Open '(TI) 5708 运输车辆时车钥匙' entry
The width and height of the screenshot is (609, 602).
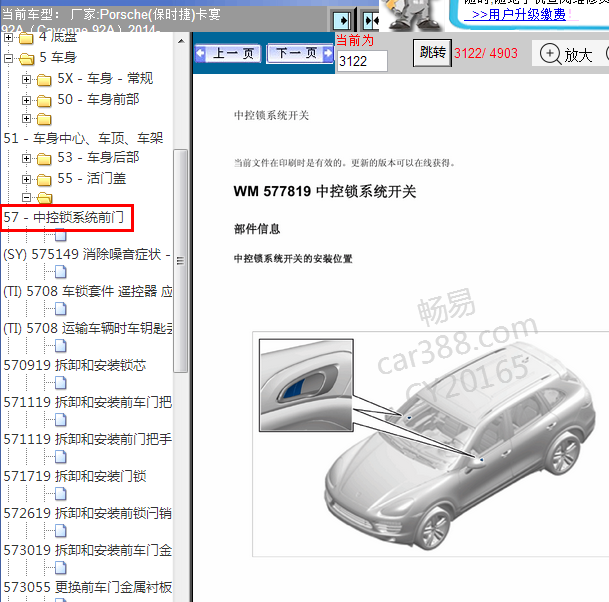(x=87, y=328)
